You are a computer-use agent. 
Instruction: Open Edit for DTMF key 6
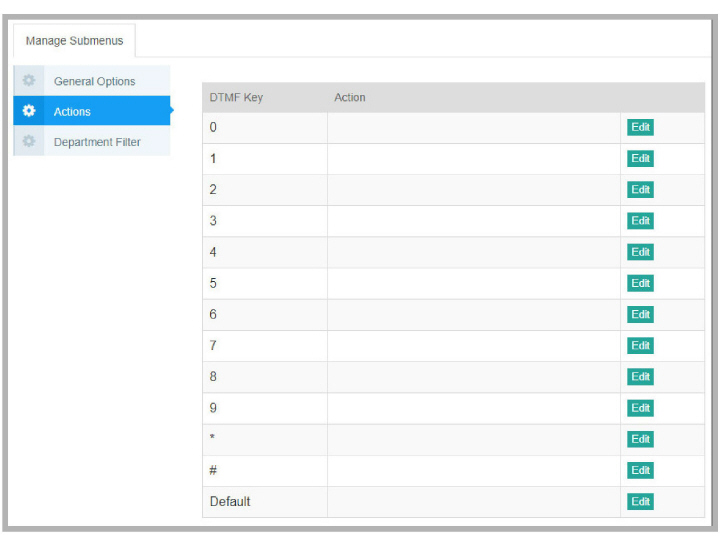(640, 314)
